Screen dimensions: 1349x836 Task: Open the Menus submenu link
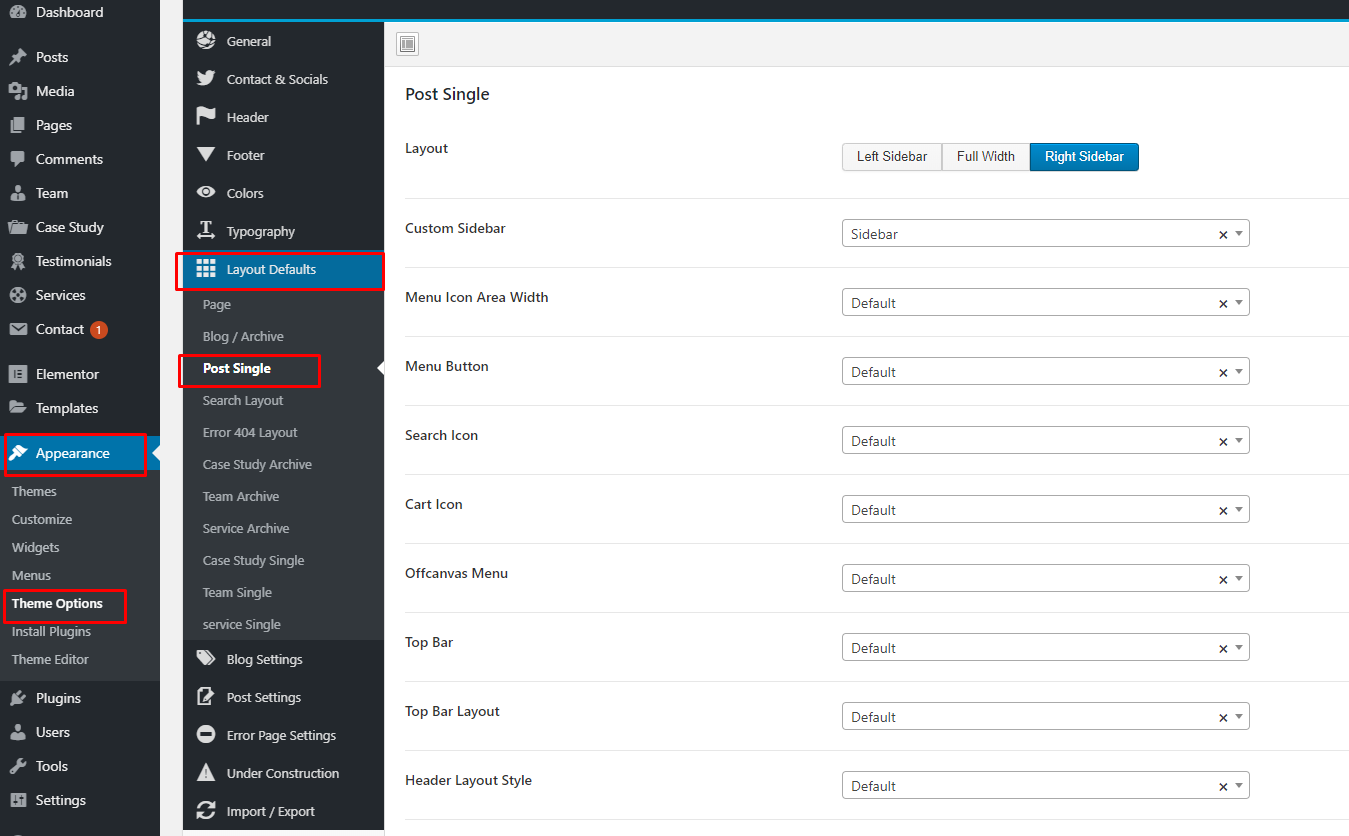point(31,575)
